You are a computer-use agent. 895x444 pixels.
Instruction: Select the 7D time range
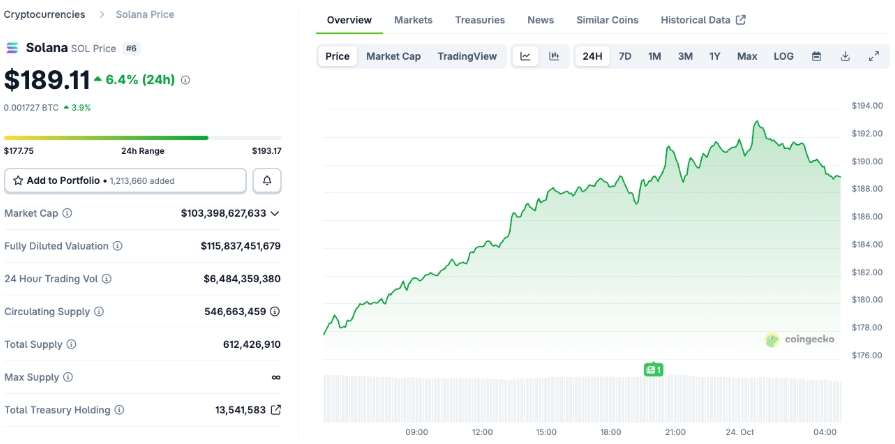pyautogui.click(x=625, y=56)
